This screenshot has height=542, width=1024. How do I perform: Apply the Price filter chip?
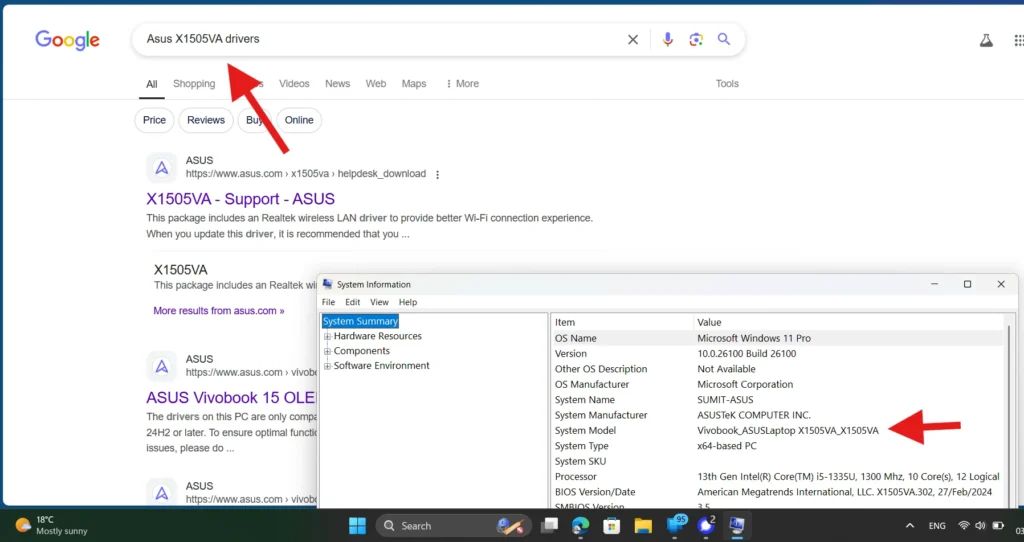pyautogui.click(x=154, y=120)
